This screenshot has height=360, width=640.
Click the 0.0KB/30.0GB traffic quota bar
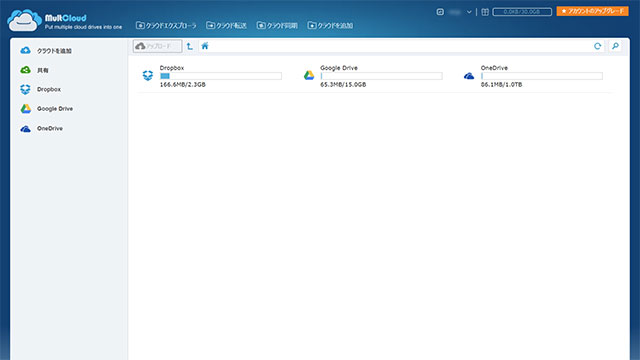click(x=522, y=12)
